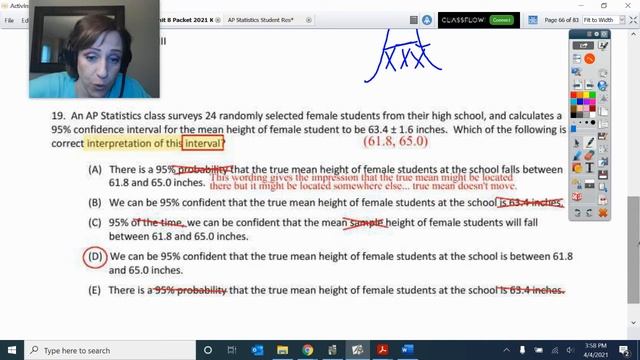Open the Page Zoom magnifier tool

tap(576, 71)
